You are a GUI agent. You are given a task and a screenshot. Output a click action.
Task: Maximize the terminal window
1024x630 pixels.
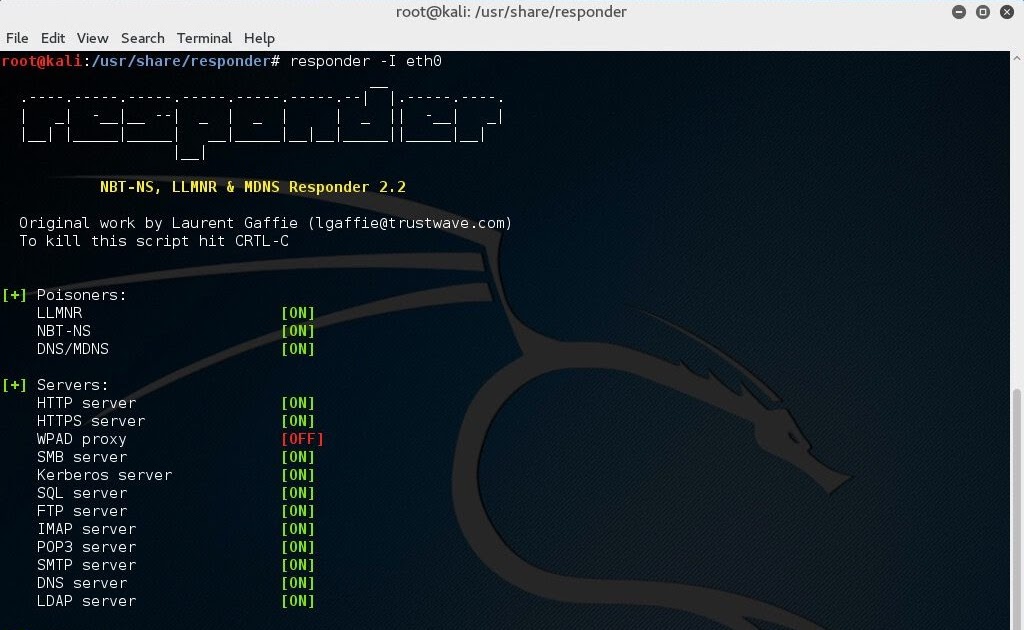click(983, 12)
